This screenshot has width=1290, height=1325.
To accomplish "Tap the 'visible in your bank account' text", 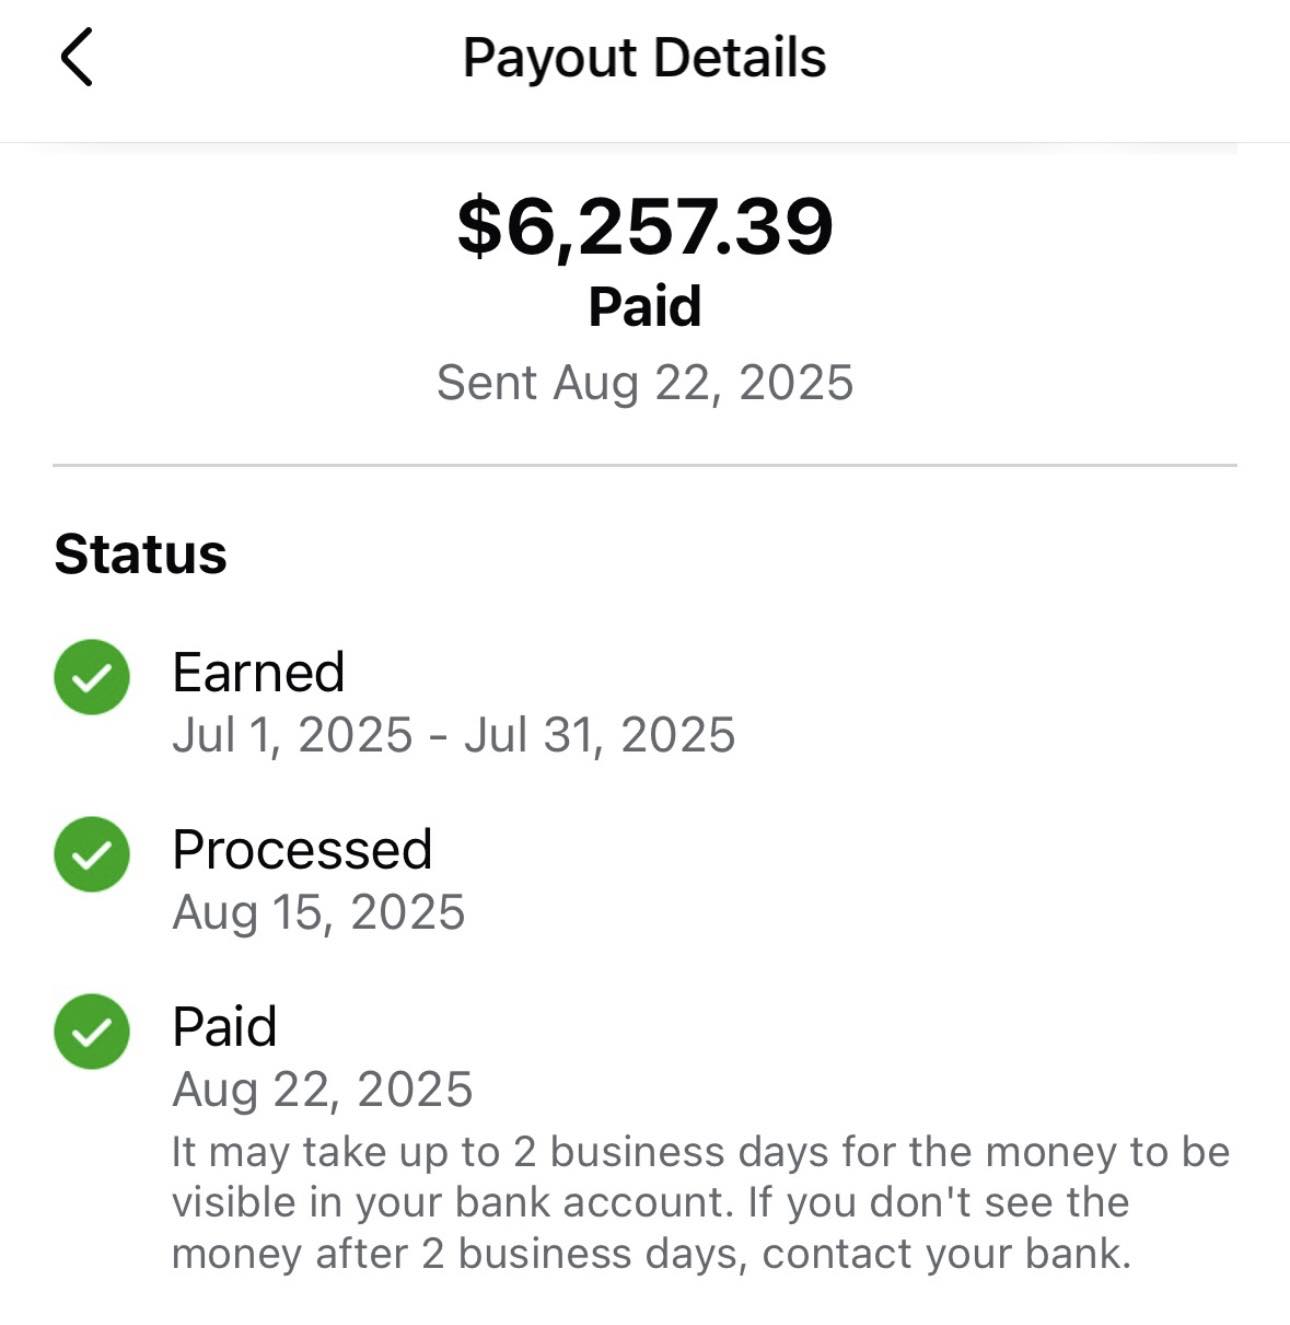I will (x=453, y=1203).
